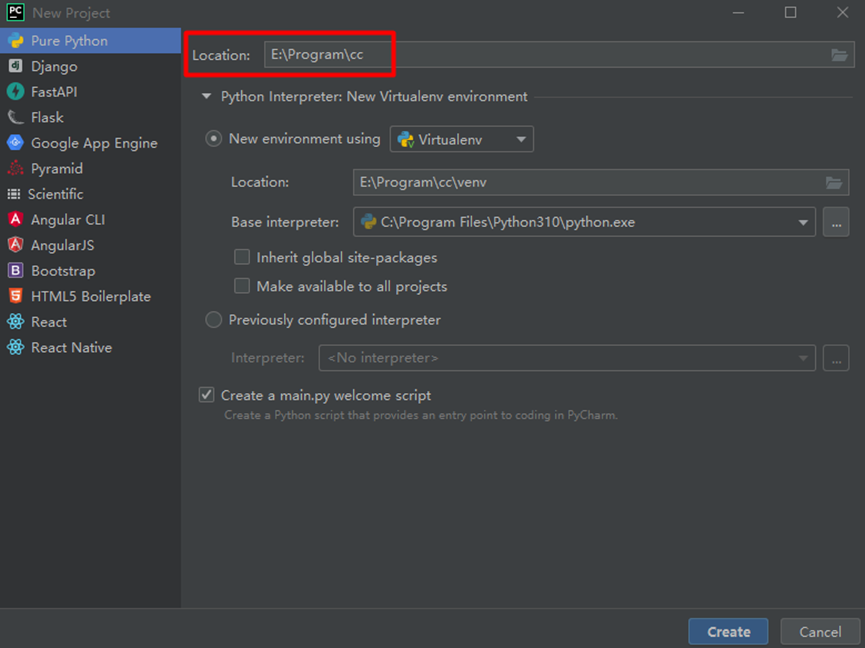Click the Cancel button
The height and width of the screenshot is (648, 865).
(x=820, y=631)
